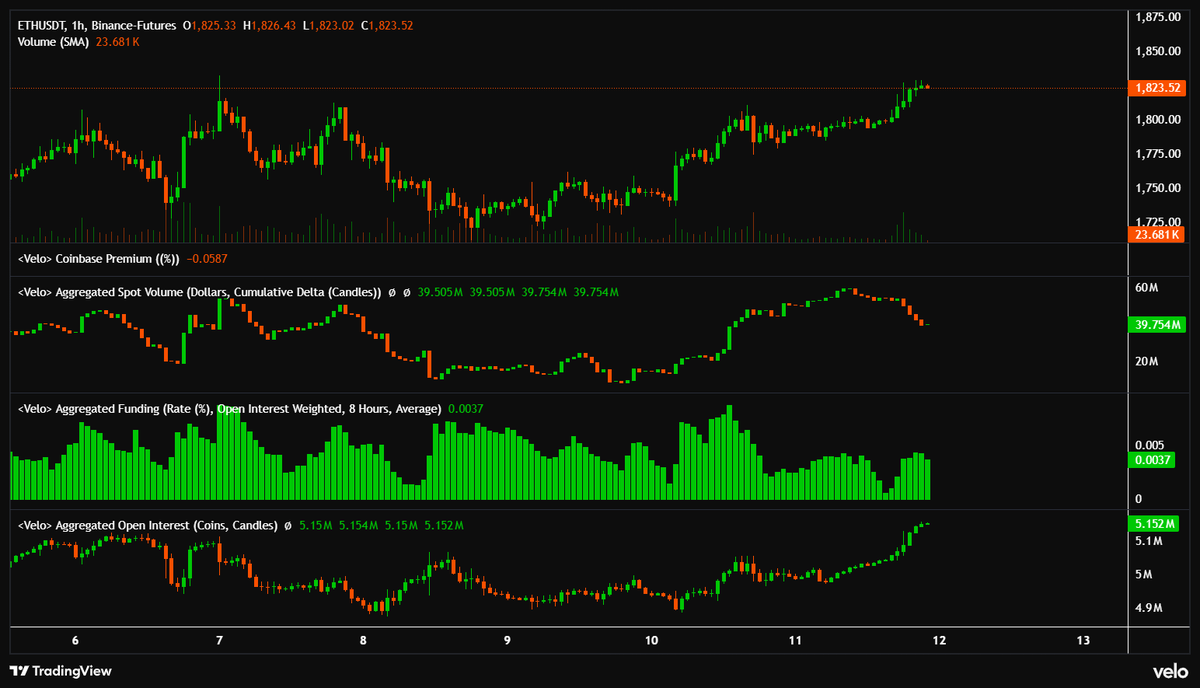Click date 9 on the time axis
Viewport: 1200px width, 688px height.
(x=507, y=640)
